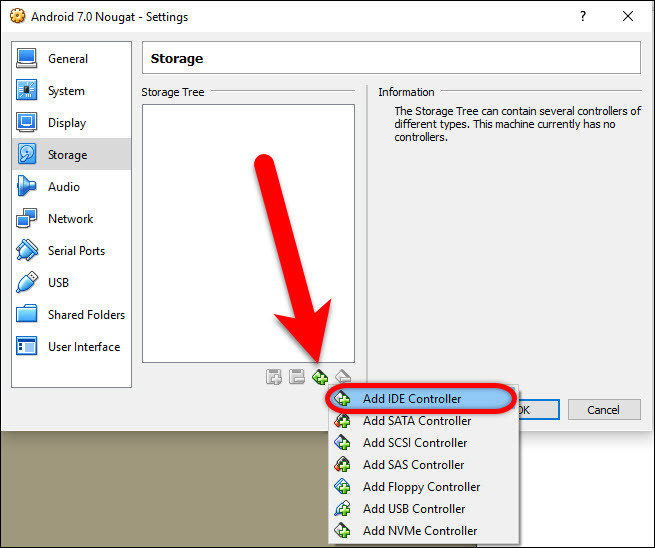Click the remove controller toolbar icon
This screenshot has width=655, height=548.
click(x=343, y=376)
